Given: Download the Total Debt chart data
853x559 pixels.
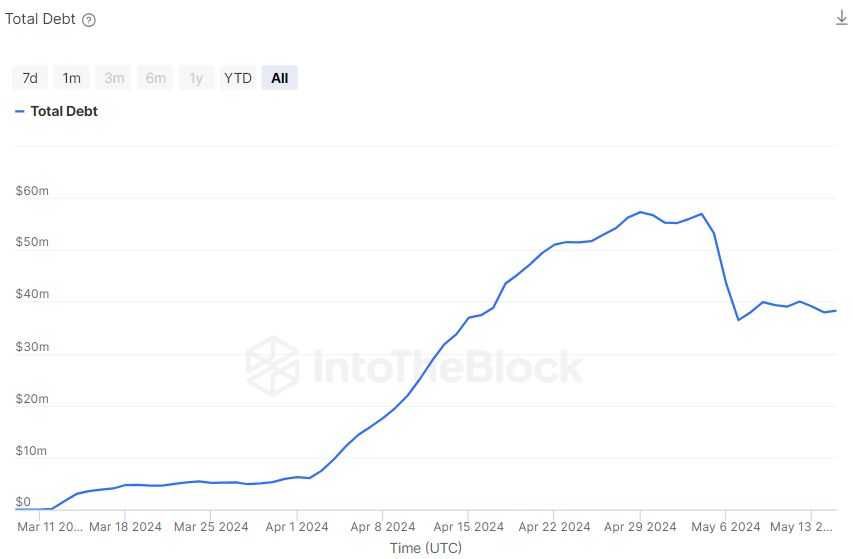Looking at the screenshot, I should (841, 18).
